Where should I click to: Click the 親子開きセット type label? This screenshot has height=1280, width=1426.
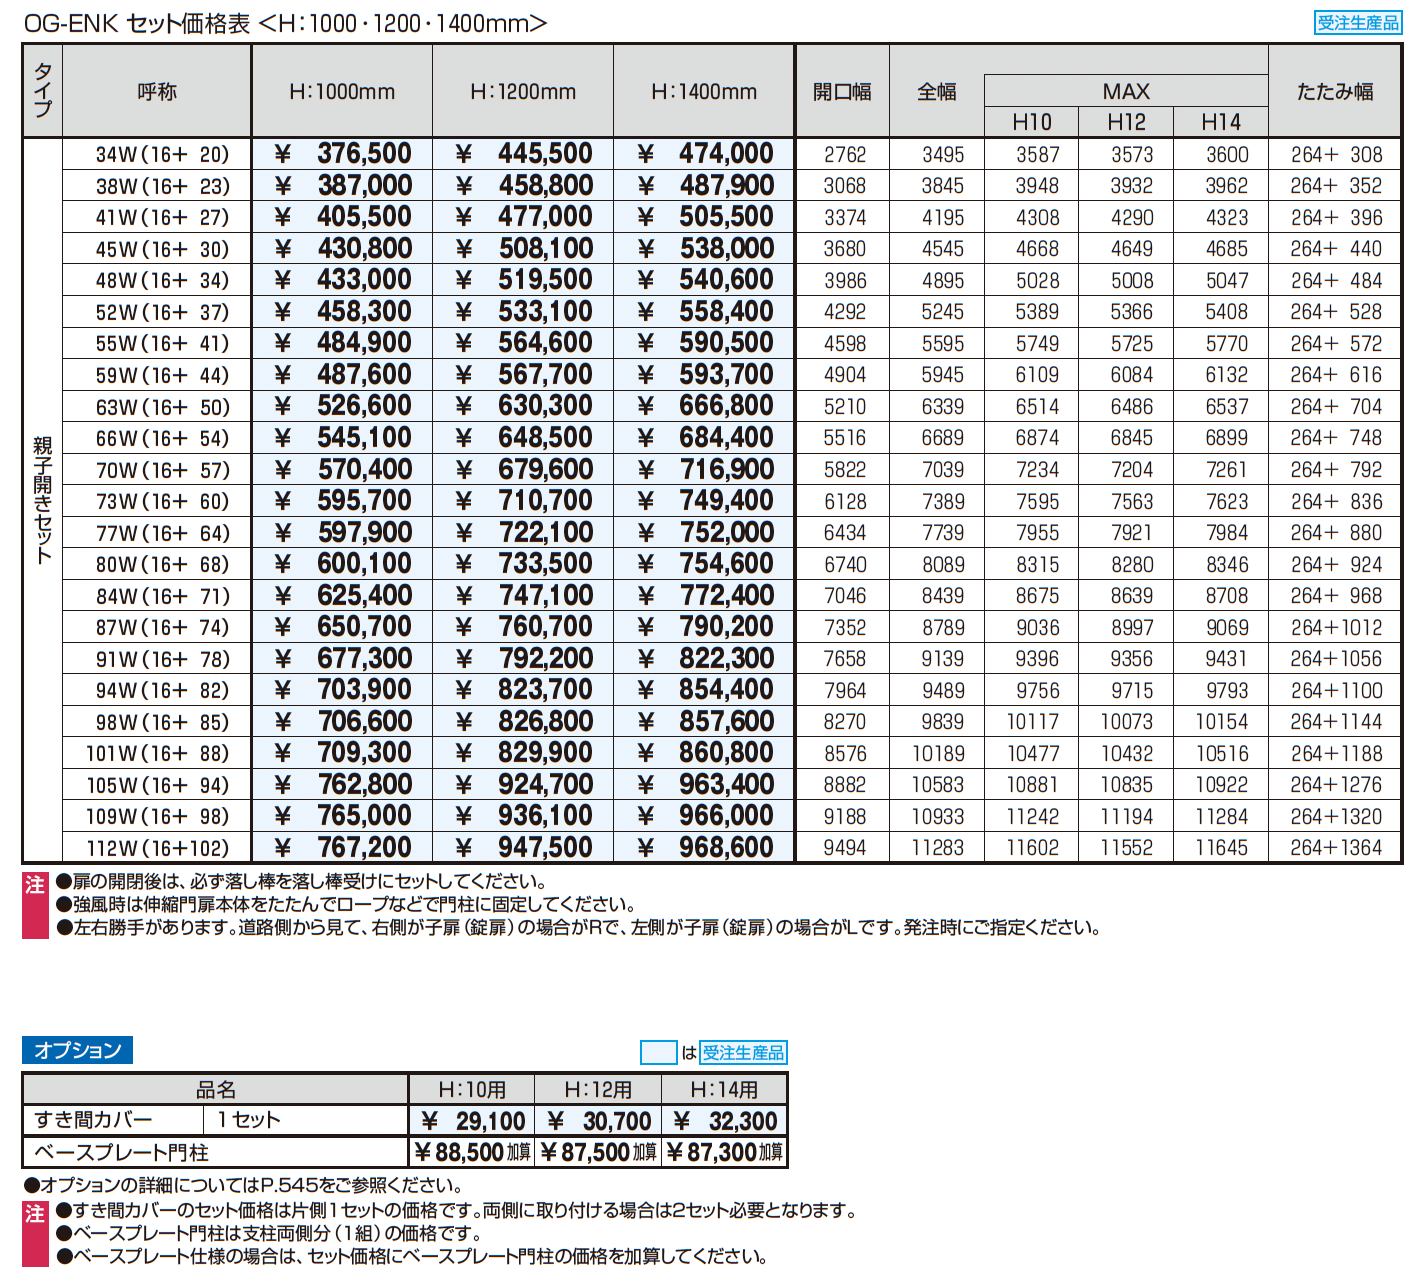pyautogui.click(x=42, y=500)
